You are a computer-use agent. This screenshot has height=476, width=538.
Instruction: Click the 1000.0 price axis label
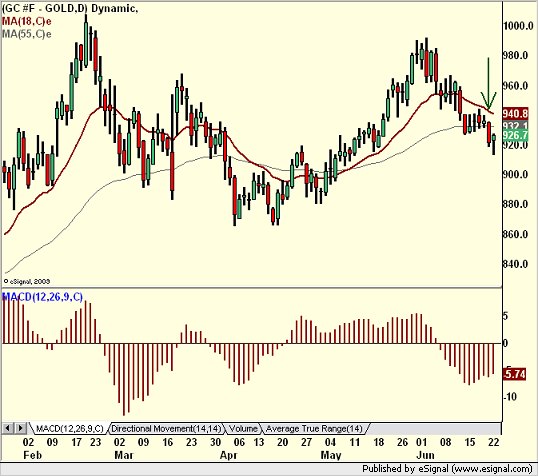pyautogui.click(x=518, y=26)
